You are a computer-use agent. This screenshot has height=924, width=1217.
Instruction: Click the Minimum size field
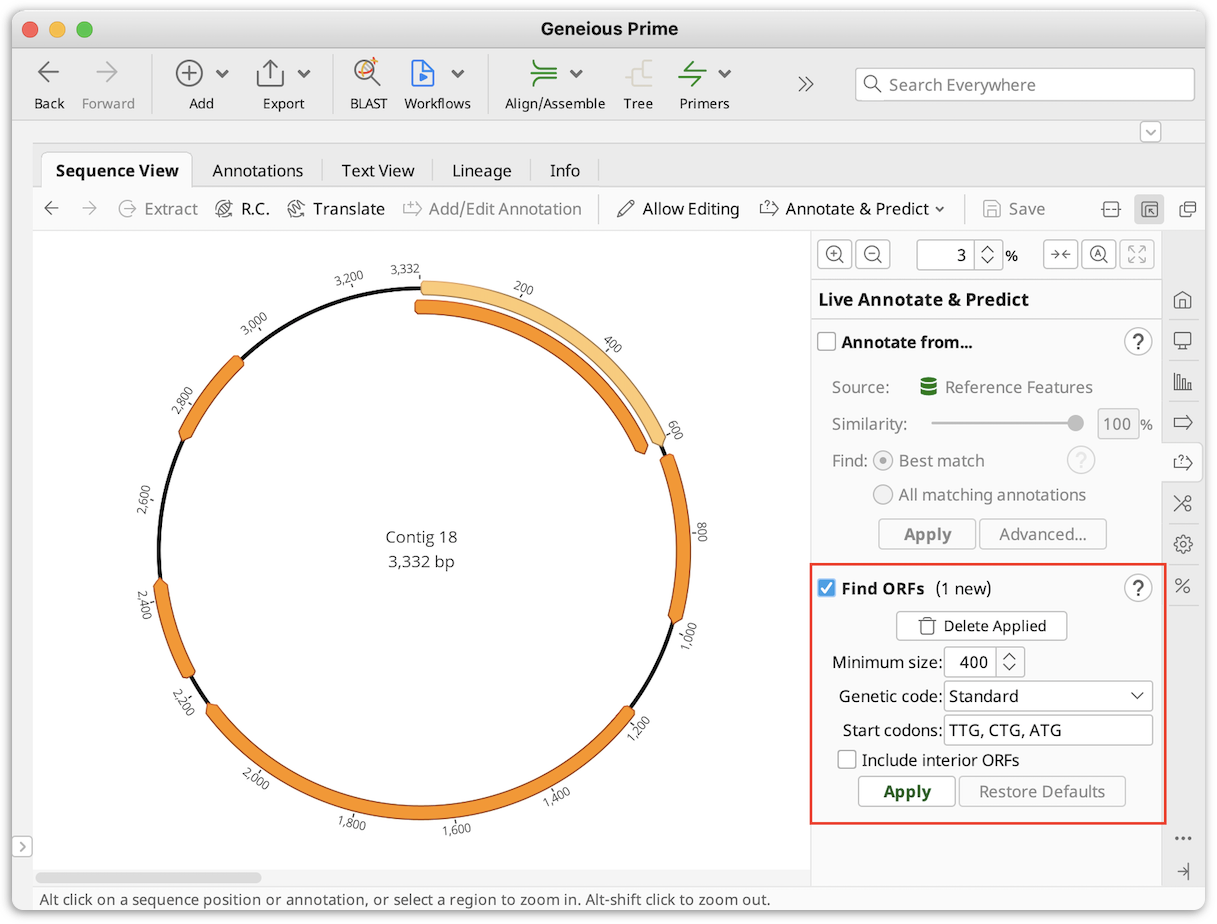971,662
